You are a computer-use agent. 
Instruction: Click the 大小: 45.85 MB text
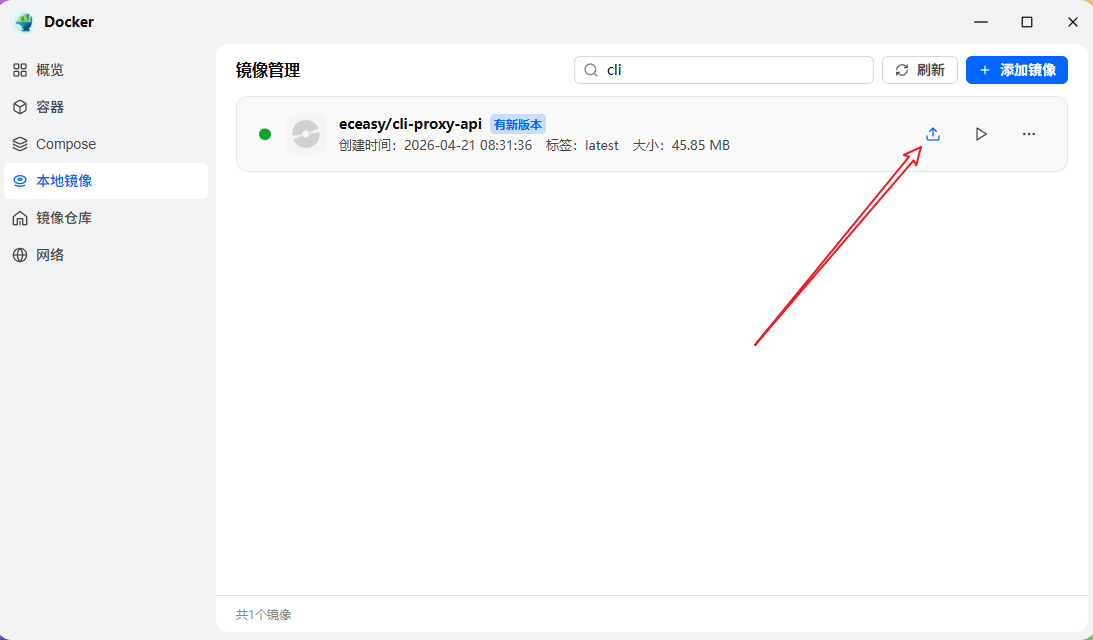click(681, 145)
